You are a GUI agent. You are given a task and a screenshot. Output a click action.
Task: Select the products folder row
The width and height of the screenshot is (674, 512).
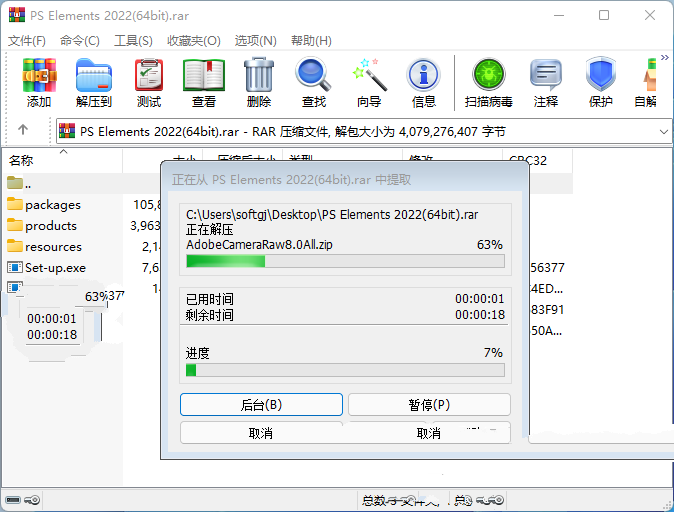point(82,226)
